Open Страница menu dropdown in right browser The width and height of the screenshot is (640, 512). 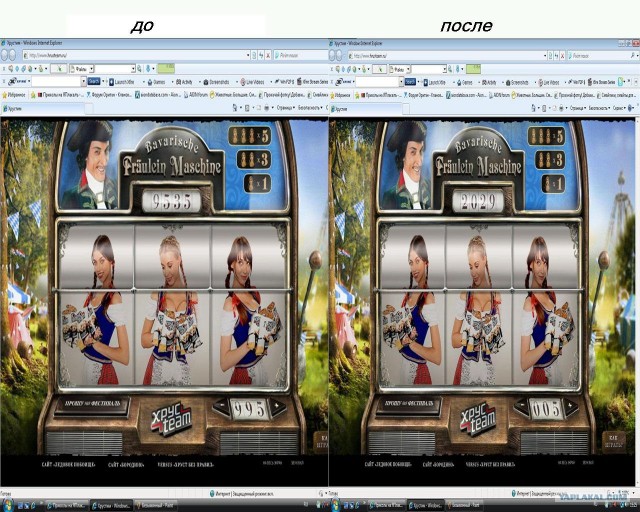(578, 108)
